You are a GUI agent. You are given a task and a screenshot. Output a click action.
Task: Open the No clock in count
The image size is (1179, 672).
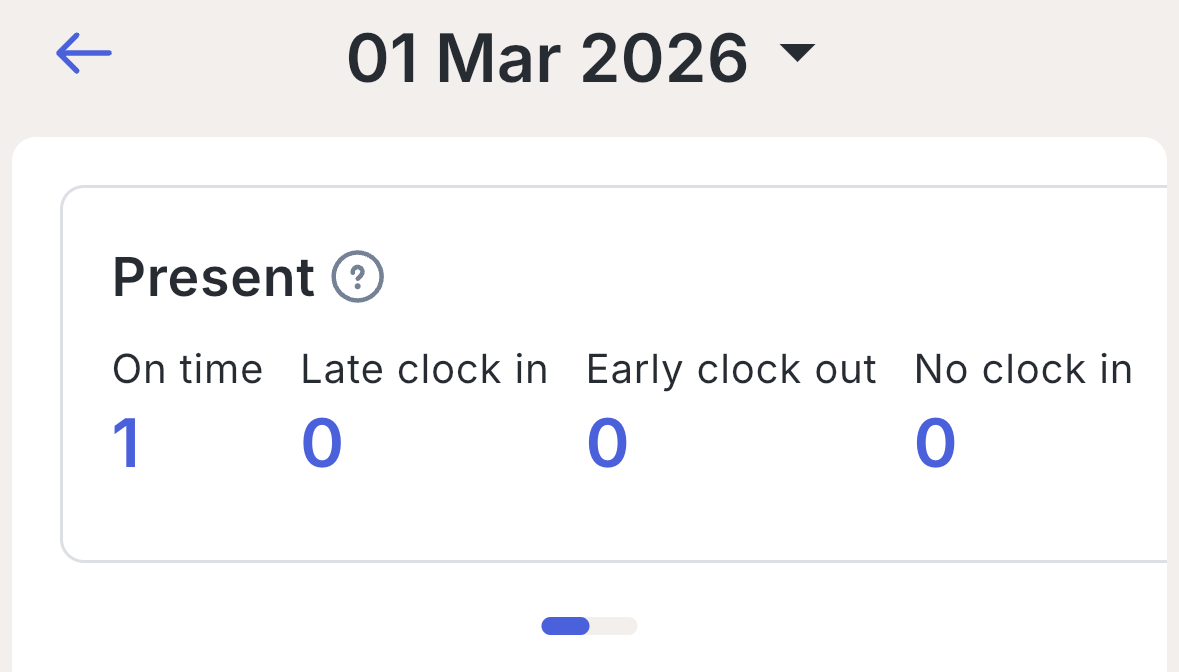pyautogui.click(x=935, y=443)
